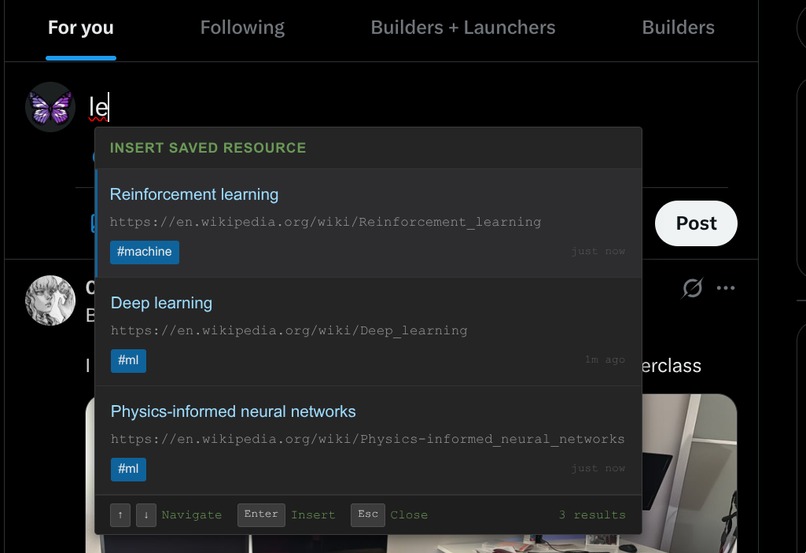Click the #ml tag under Physics-informed neural networks
806x553 pixels.
pyautogui.click(x=129, y=469)
